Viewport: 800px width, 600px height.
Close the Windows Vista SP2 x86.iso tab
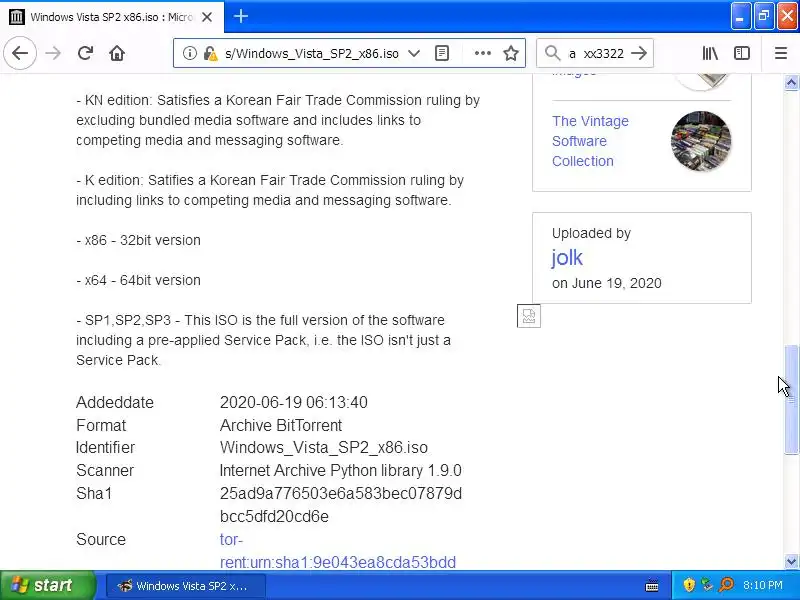(207, 17)
